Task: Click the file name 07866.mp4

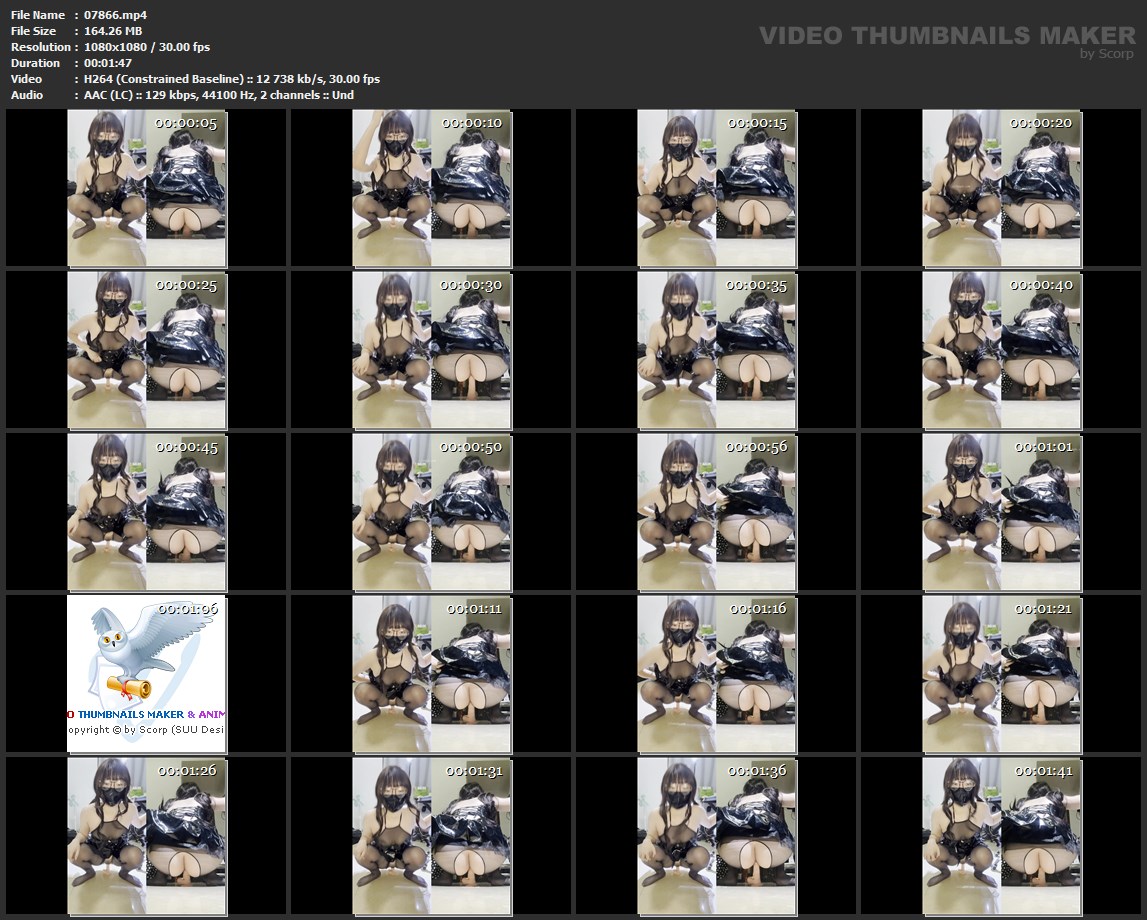Action: pos(115,15)
